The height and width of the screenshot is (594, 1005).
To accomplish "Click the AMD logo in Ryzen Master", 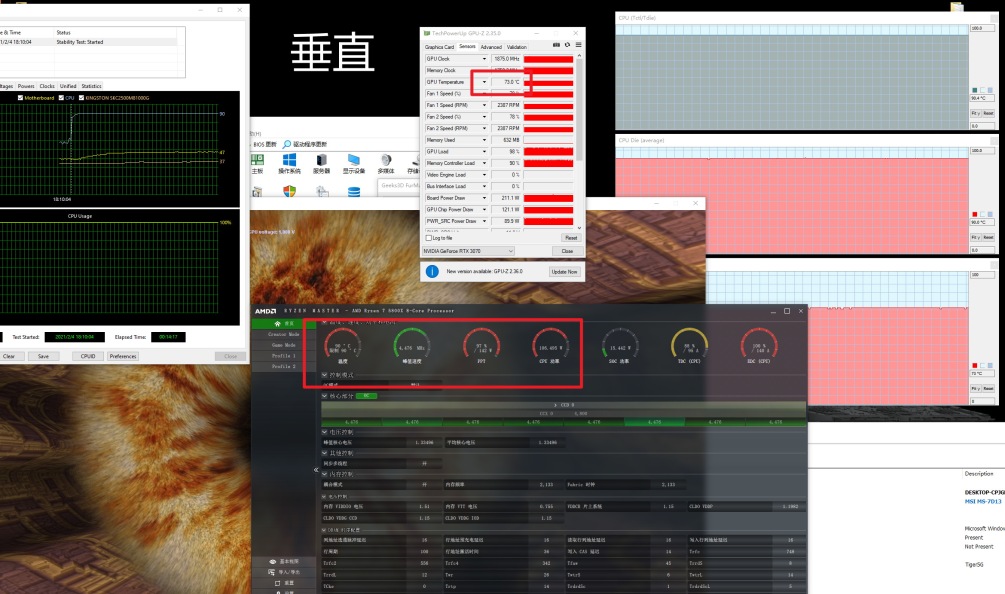I will [x=265, y=311].
